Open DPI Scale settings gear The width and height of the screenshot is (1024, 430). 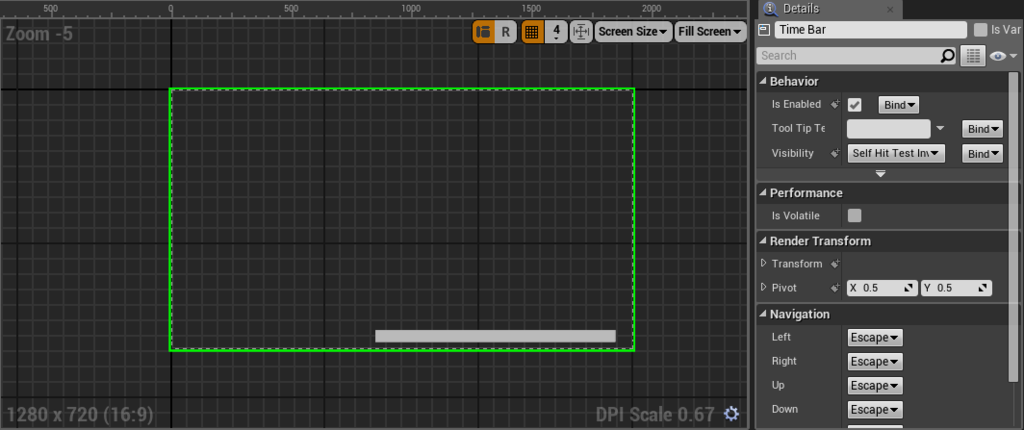coord(731,414)
